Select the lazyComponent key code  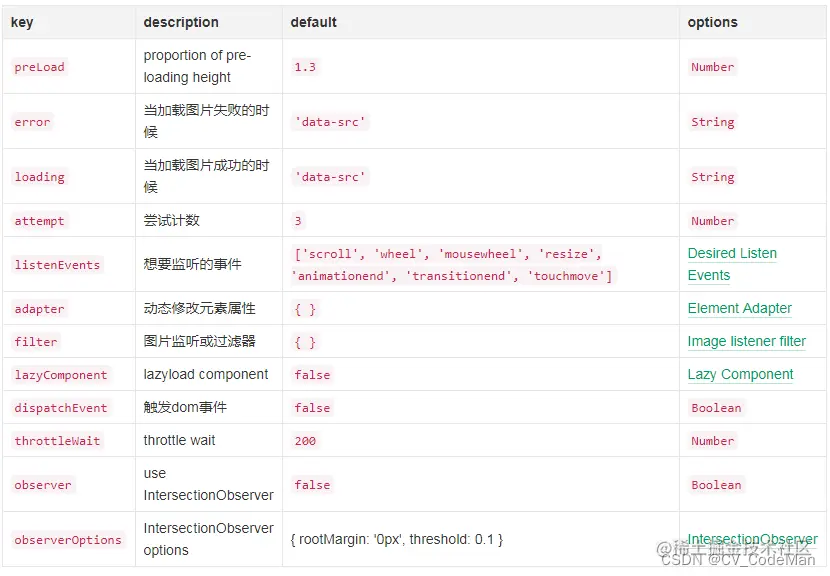[61, 375]
